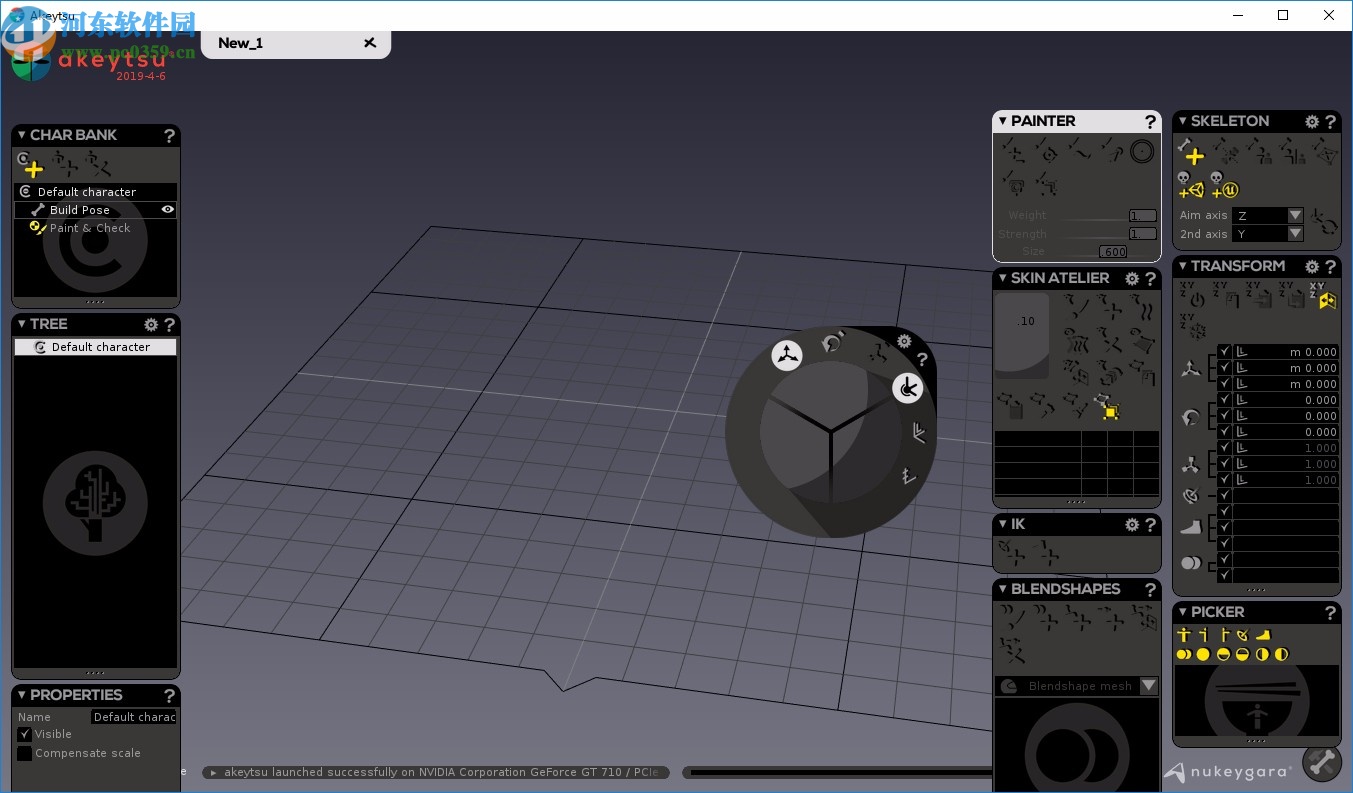1353x793 pixels.
Task: Open help for the Picker panel
Action: [x=1330, y=612]
